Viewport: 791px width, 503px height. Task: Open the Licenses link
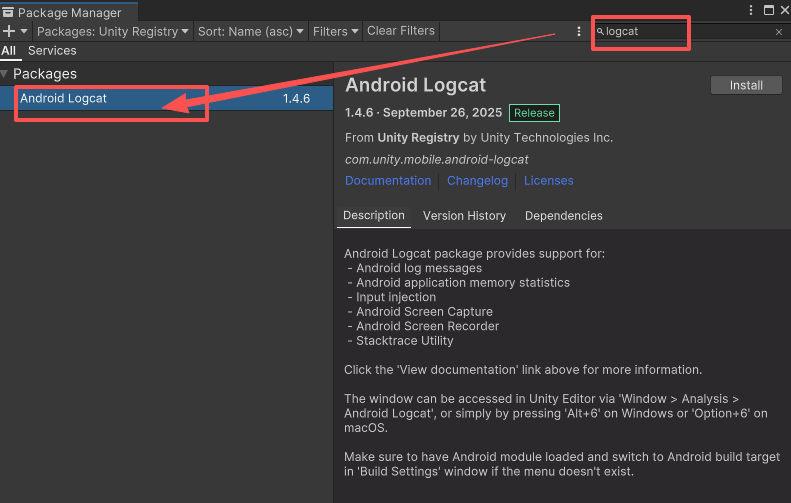[x=548, y=181]
